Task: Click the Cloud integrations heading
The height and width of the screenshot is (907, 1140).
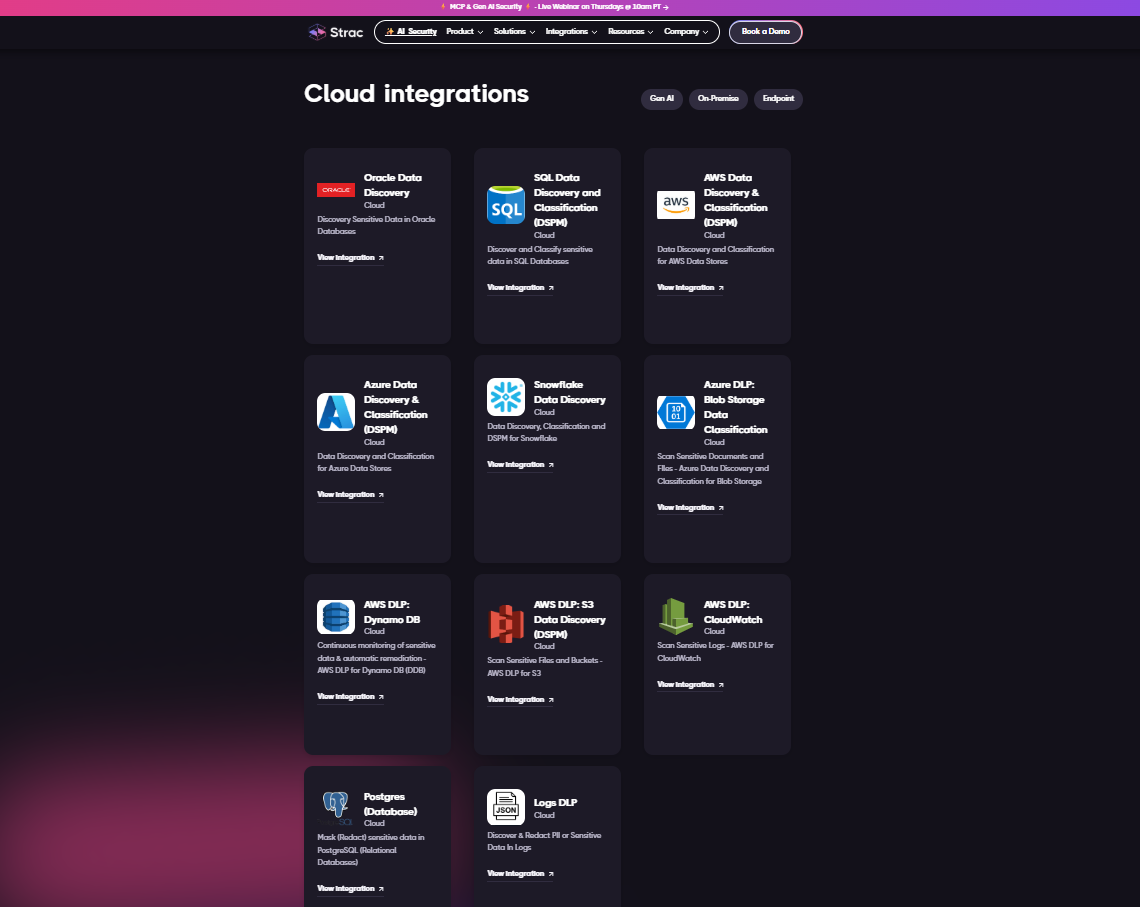Action: tap(416, 94)
